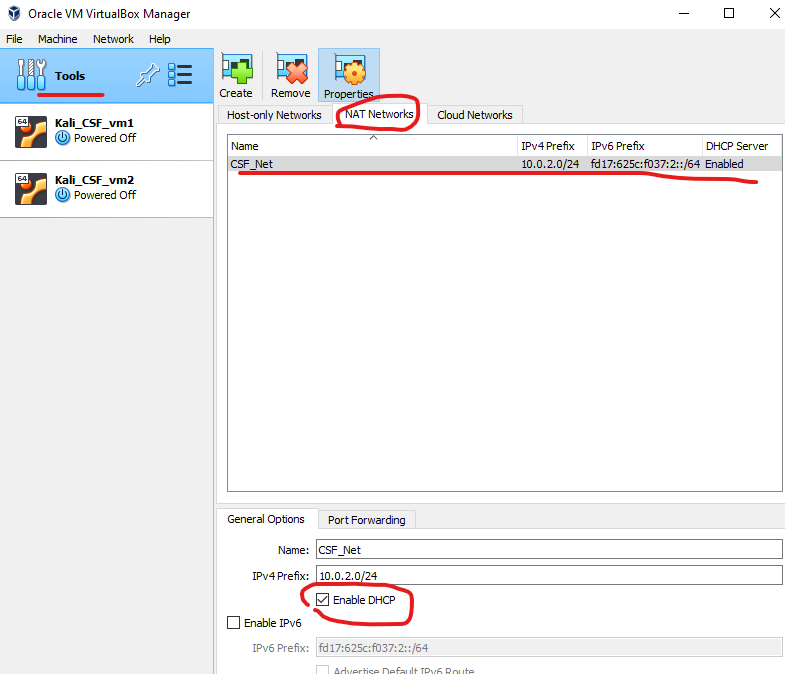The width and height of the screenshot is (785, 674).
Task: Open the Network menu
Action: coord(113,39)
